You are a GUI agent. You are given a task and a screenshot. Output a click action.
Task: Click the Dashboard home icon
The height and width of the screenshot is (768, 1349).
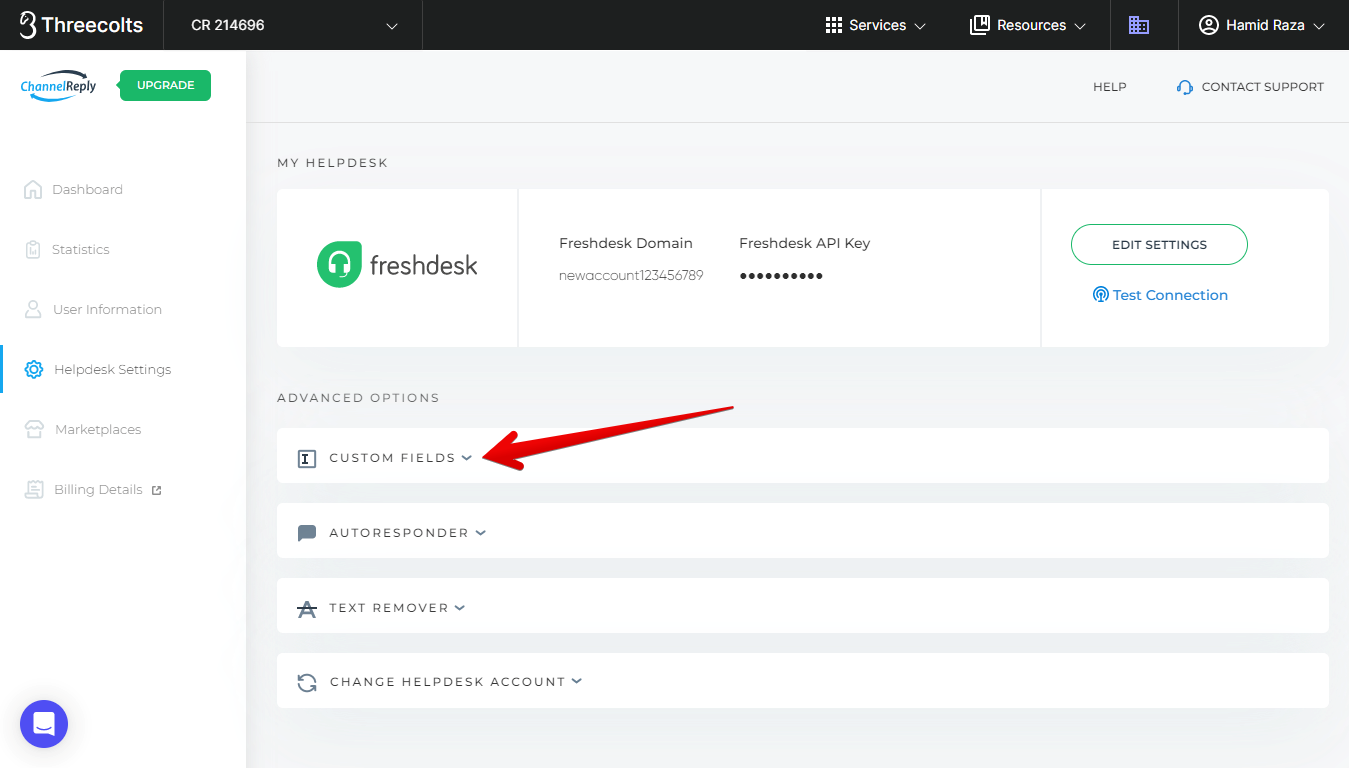coord(33,189)
